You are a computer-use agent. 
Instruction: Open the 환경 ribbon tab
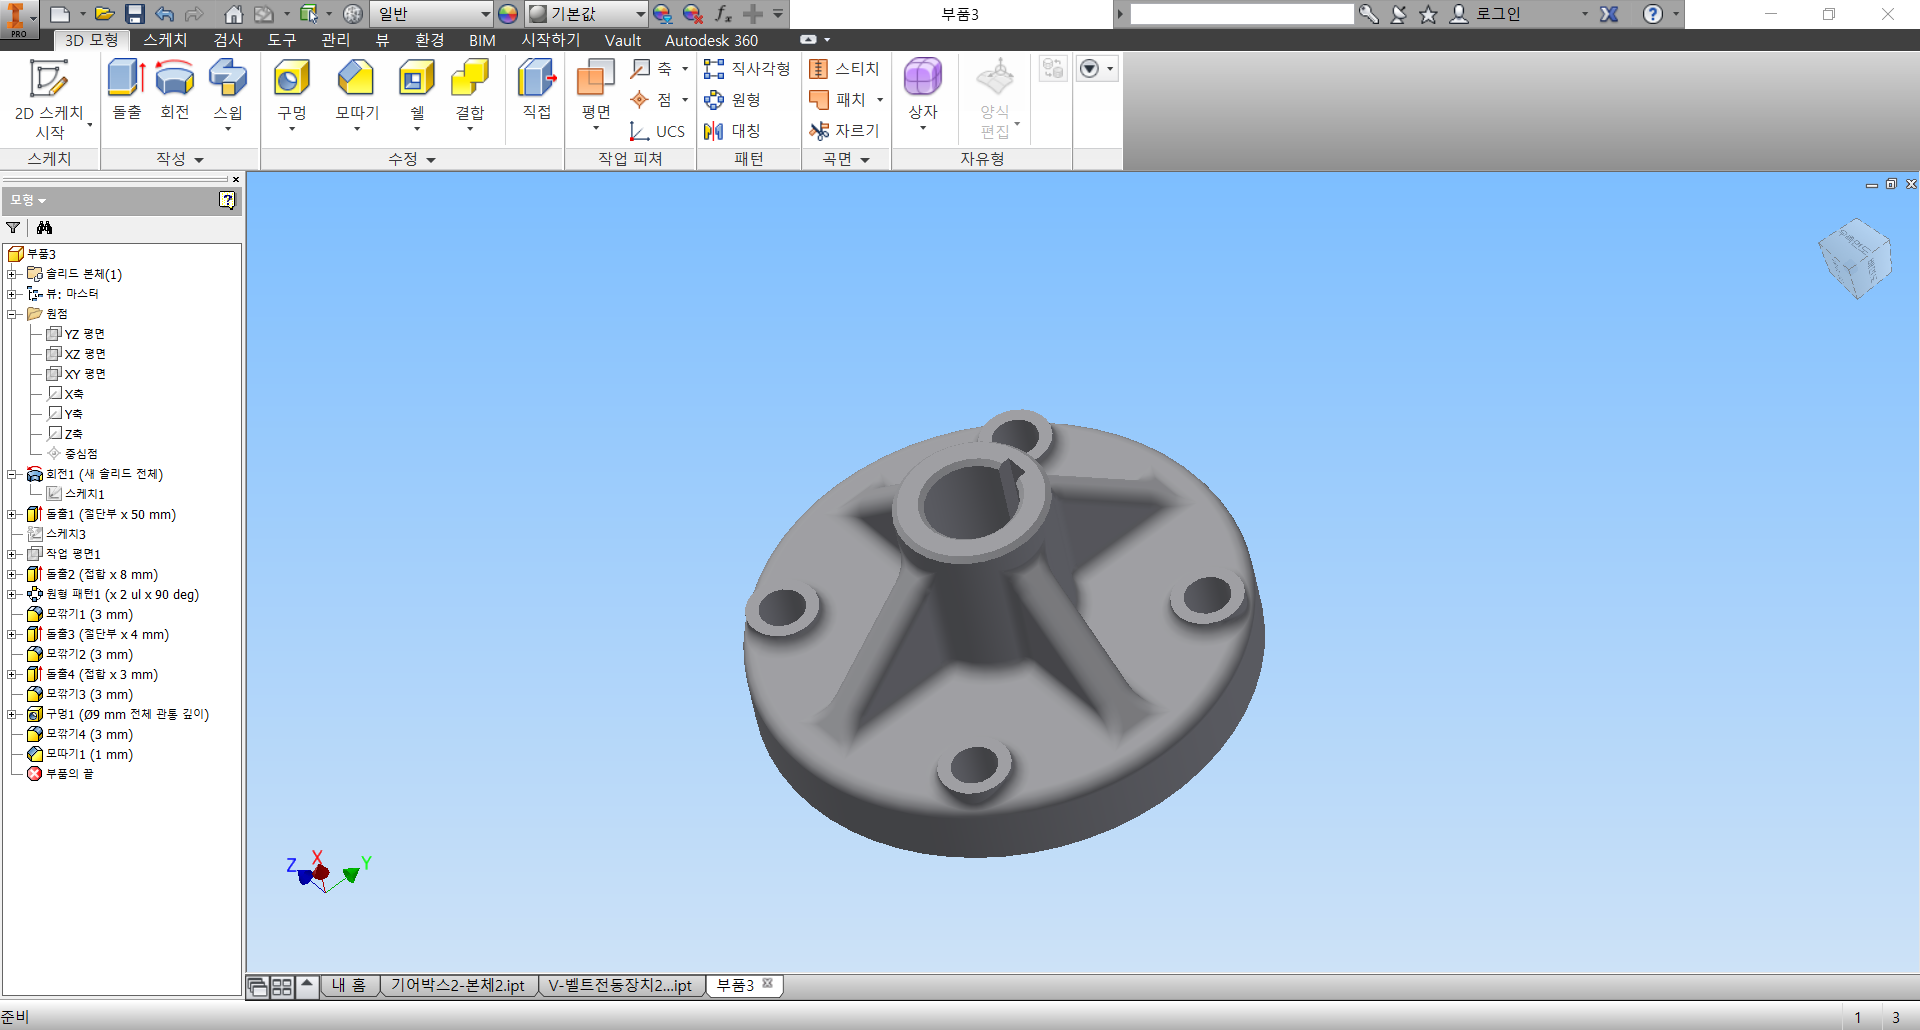[x=429, y=40]
